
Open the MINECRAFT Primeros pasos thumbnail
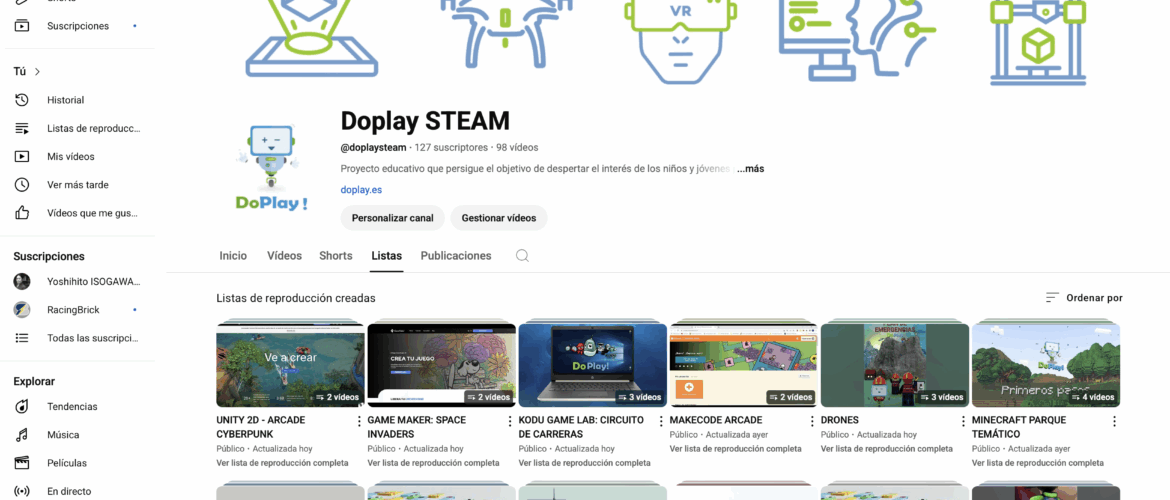pos(1046,365)
